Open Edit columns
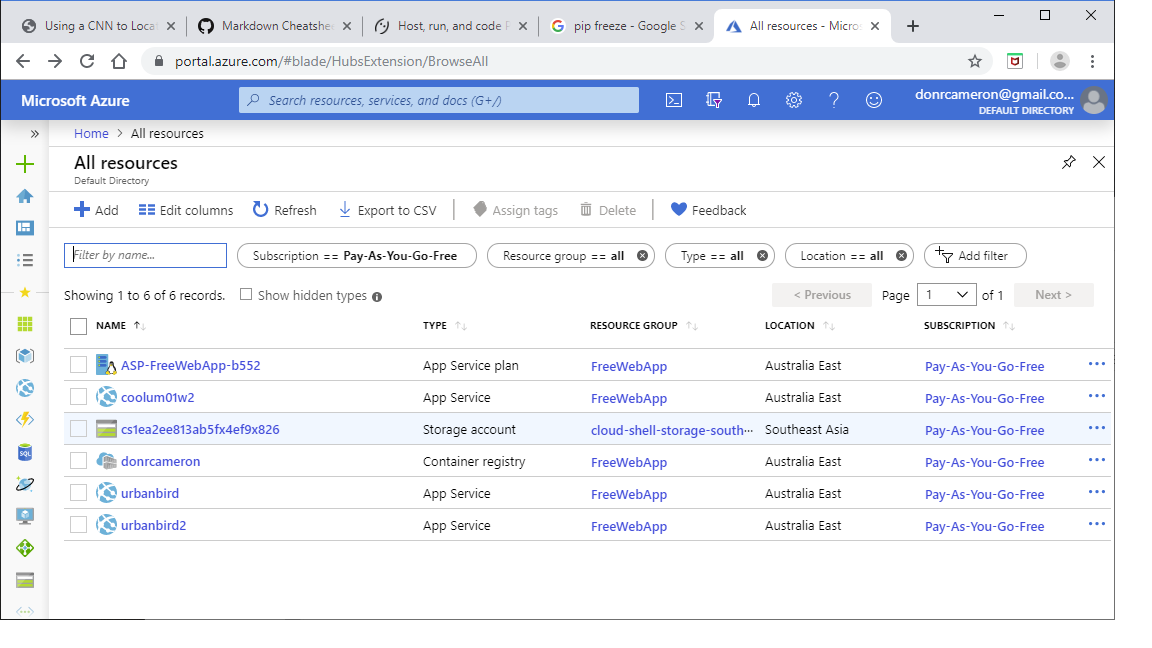Screen dimensions: 1152x648 coord(186,210)
